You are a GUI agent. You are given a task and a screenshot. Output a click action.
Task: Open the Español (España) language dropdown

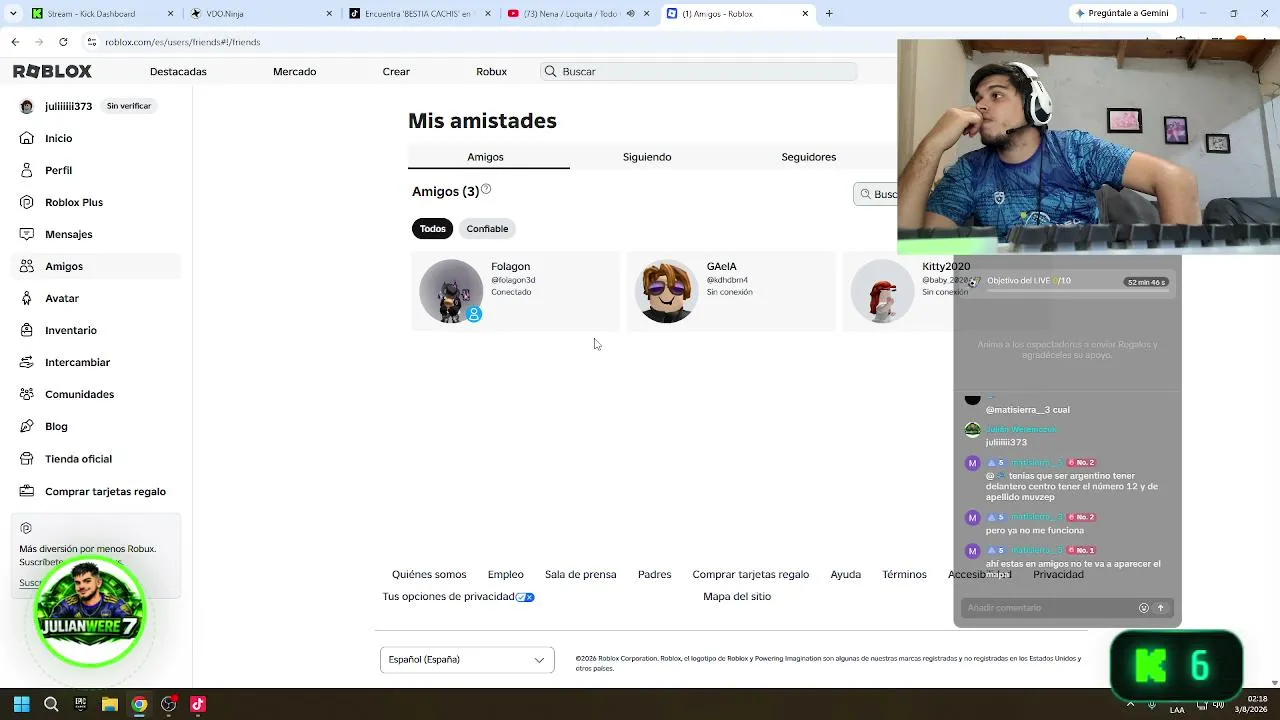click(467, 660)
